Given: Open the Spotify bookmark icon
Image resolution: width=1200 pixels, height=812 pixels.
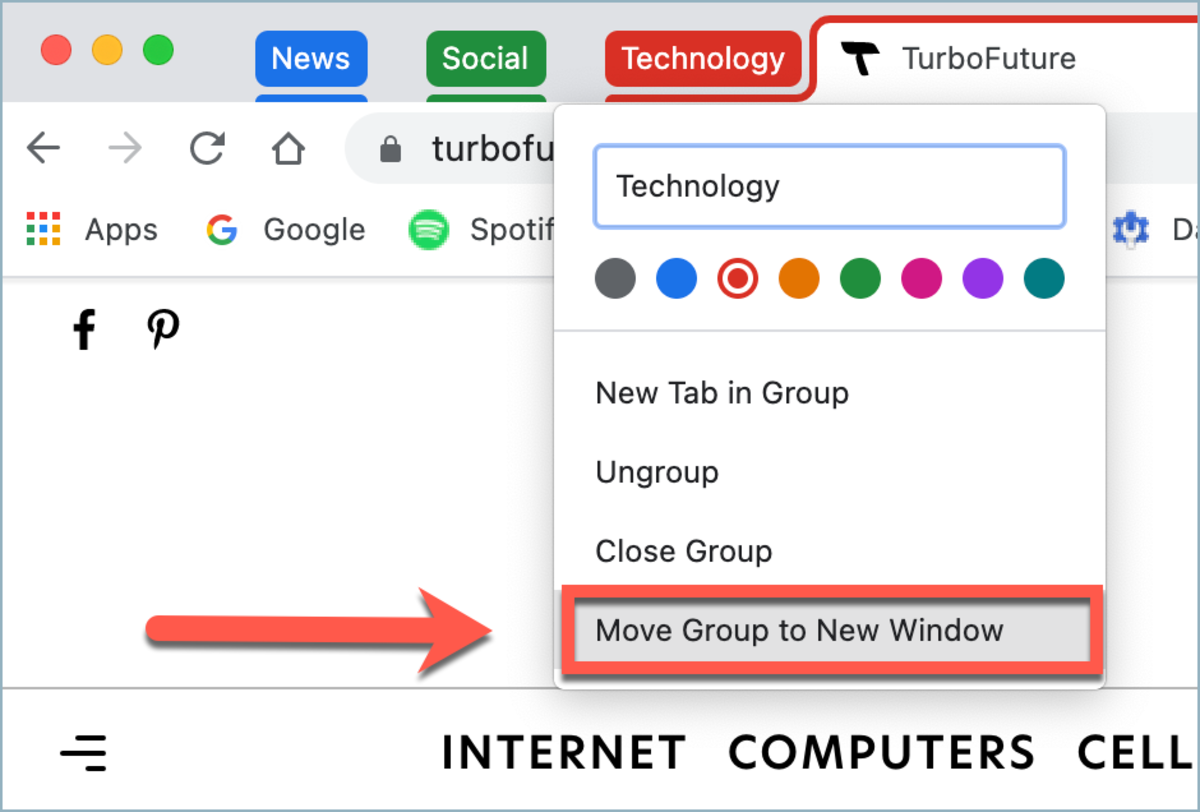Looking at the screenshot, I should click(429, 230).
